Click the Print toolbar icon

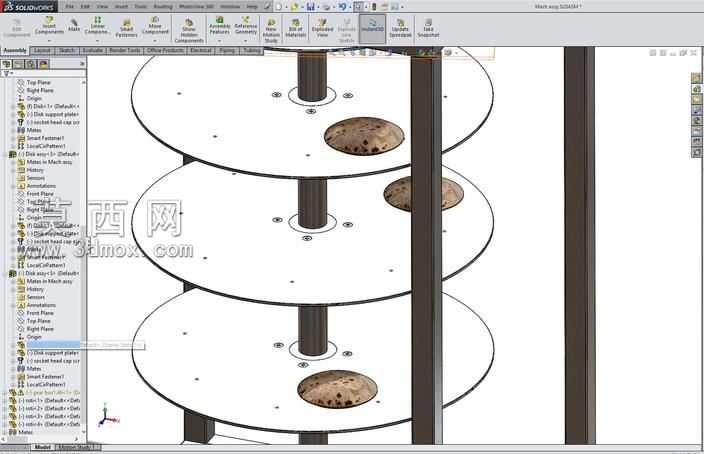326,7
